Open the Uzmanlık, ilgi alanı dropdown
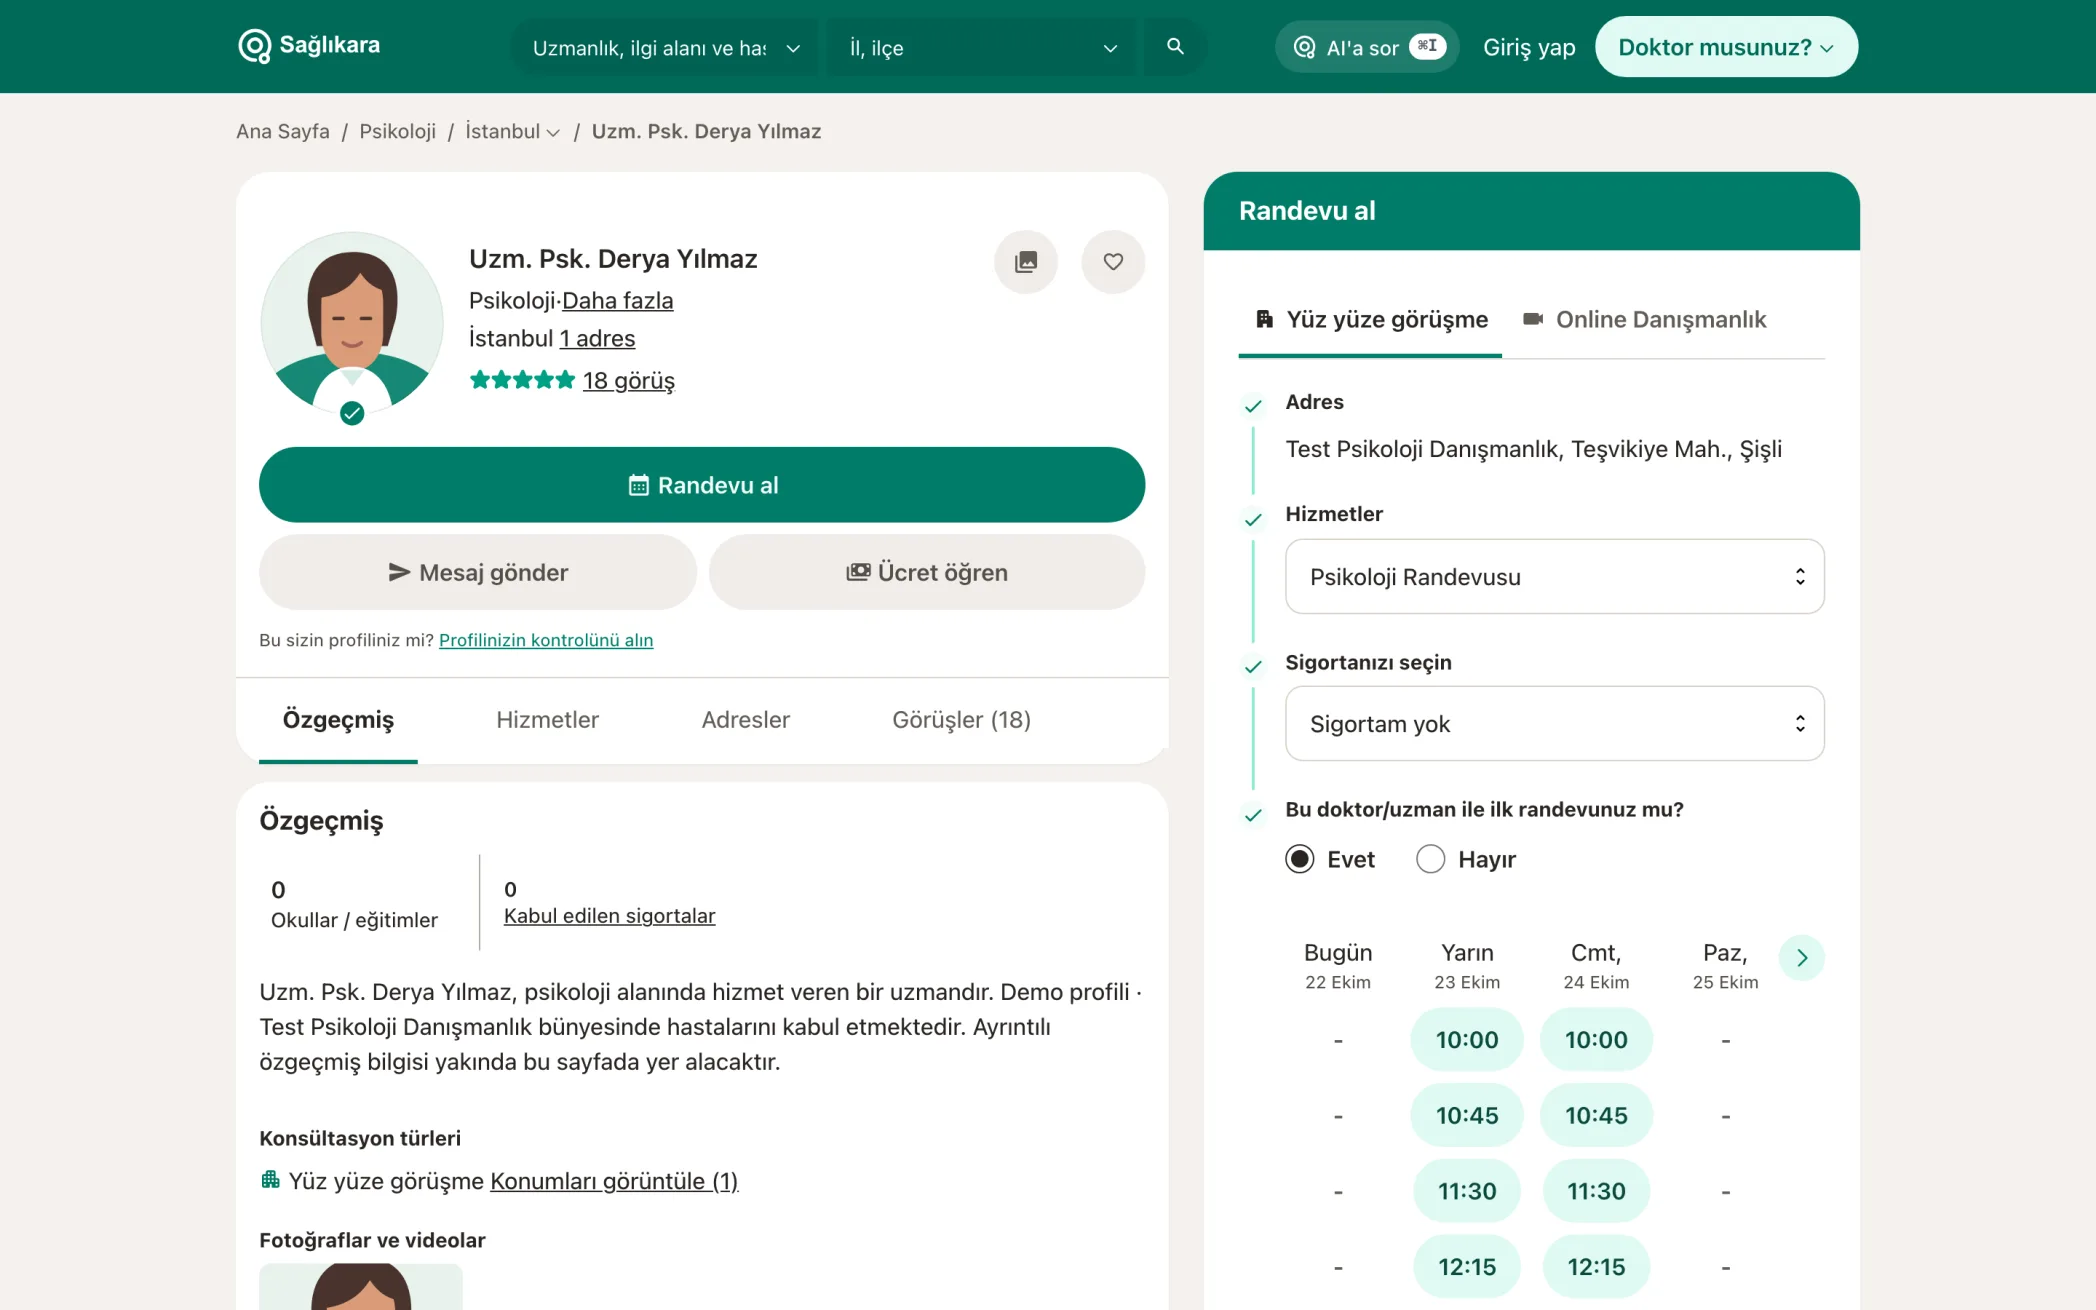Screen dimensions: 2096x1310 coord(666,47)
